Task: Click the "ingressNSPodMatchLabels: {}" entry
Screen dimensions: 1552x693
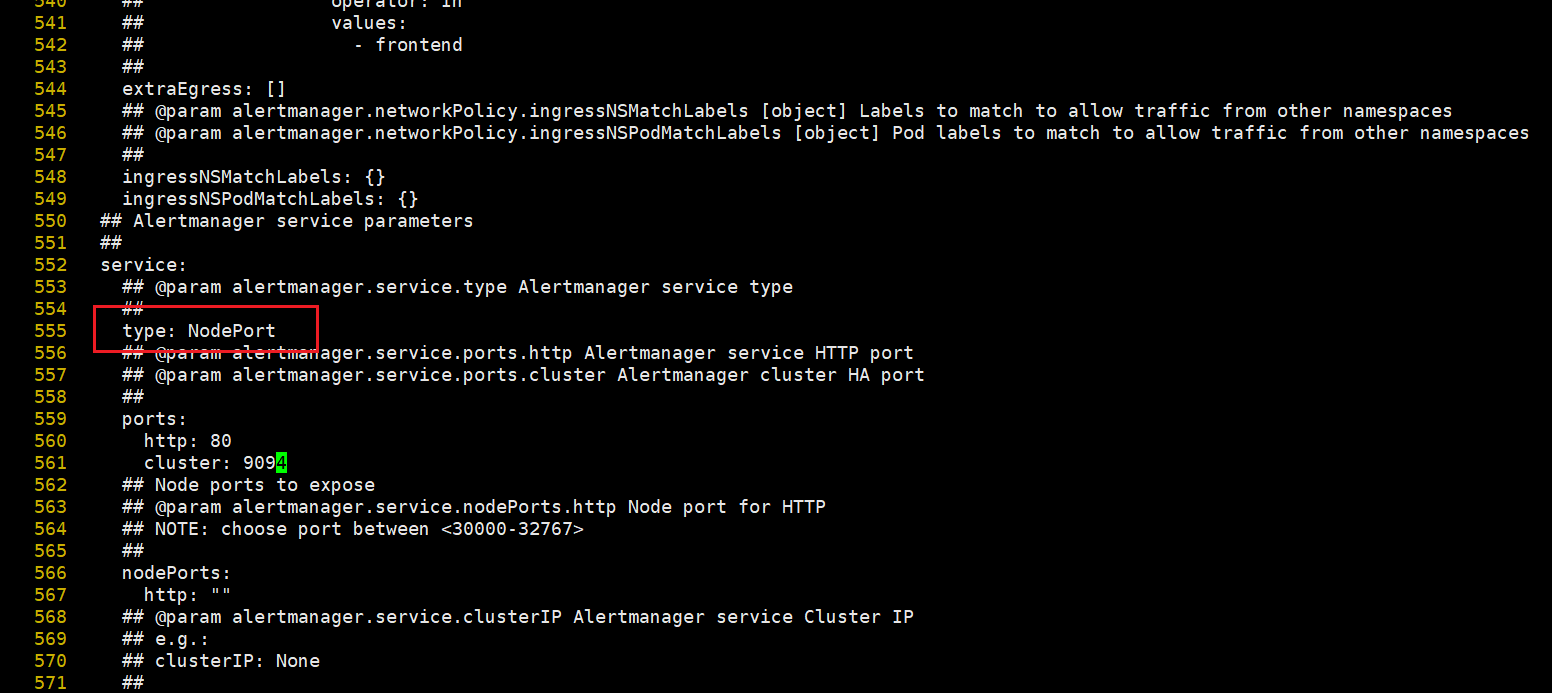Action: [x=270, y=199]
